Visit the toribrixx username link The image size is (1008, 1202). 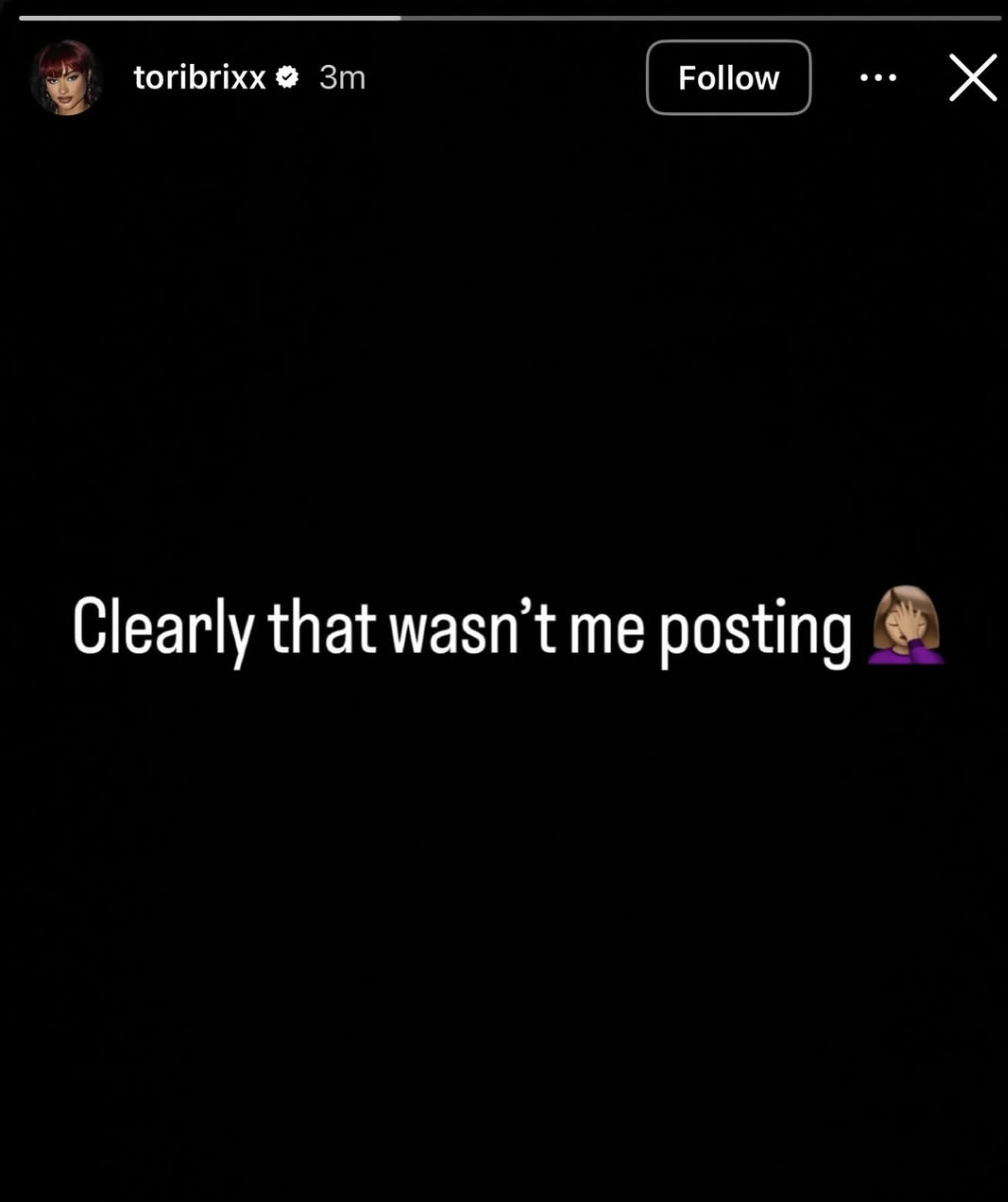199,78
